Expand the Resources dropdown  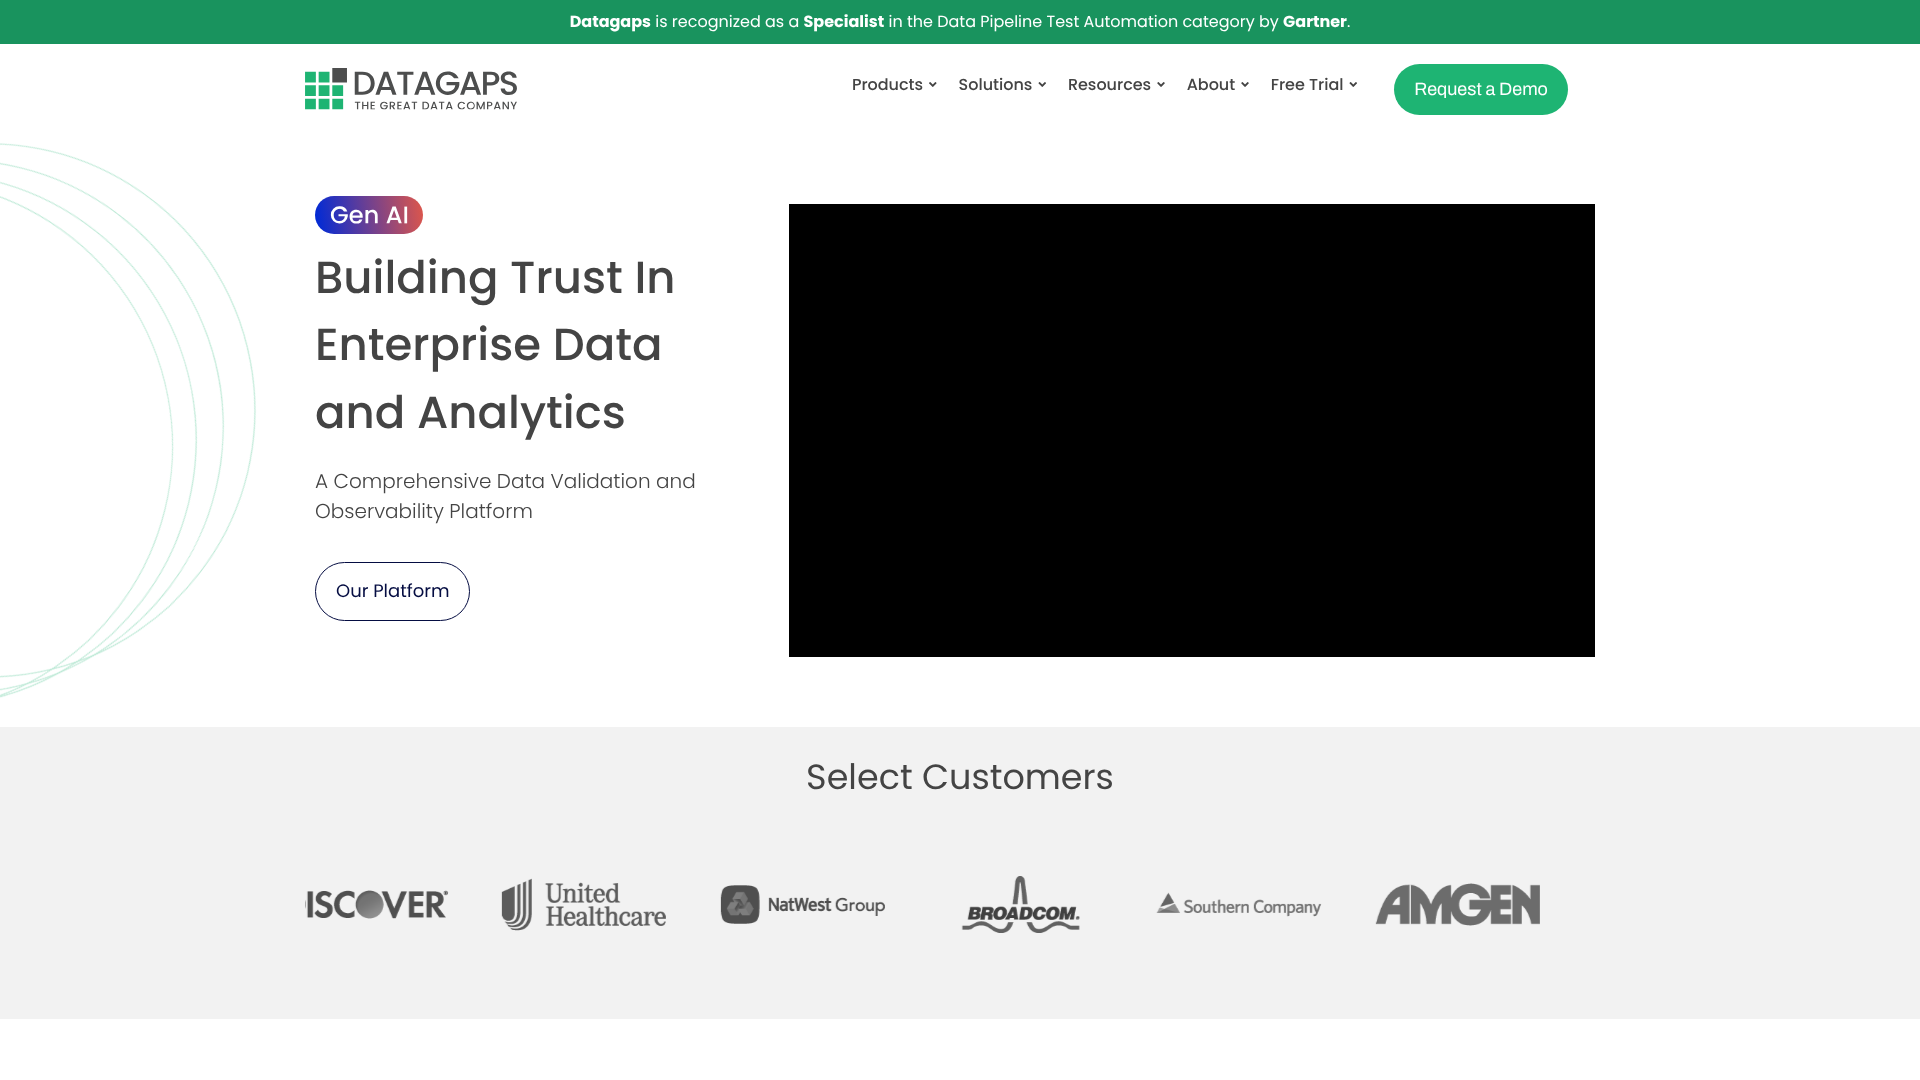(1115, 85)
